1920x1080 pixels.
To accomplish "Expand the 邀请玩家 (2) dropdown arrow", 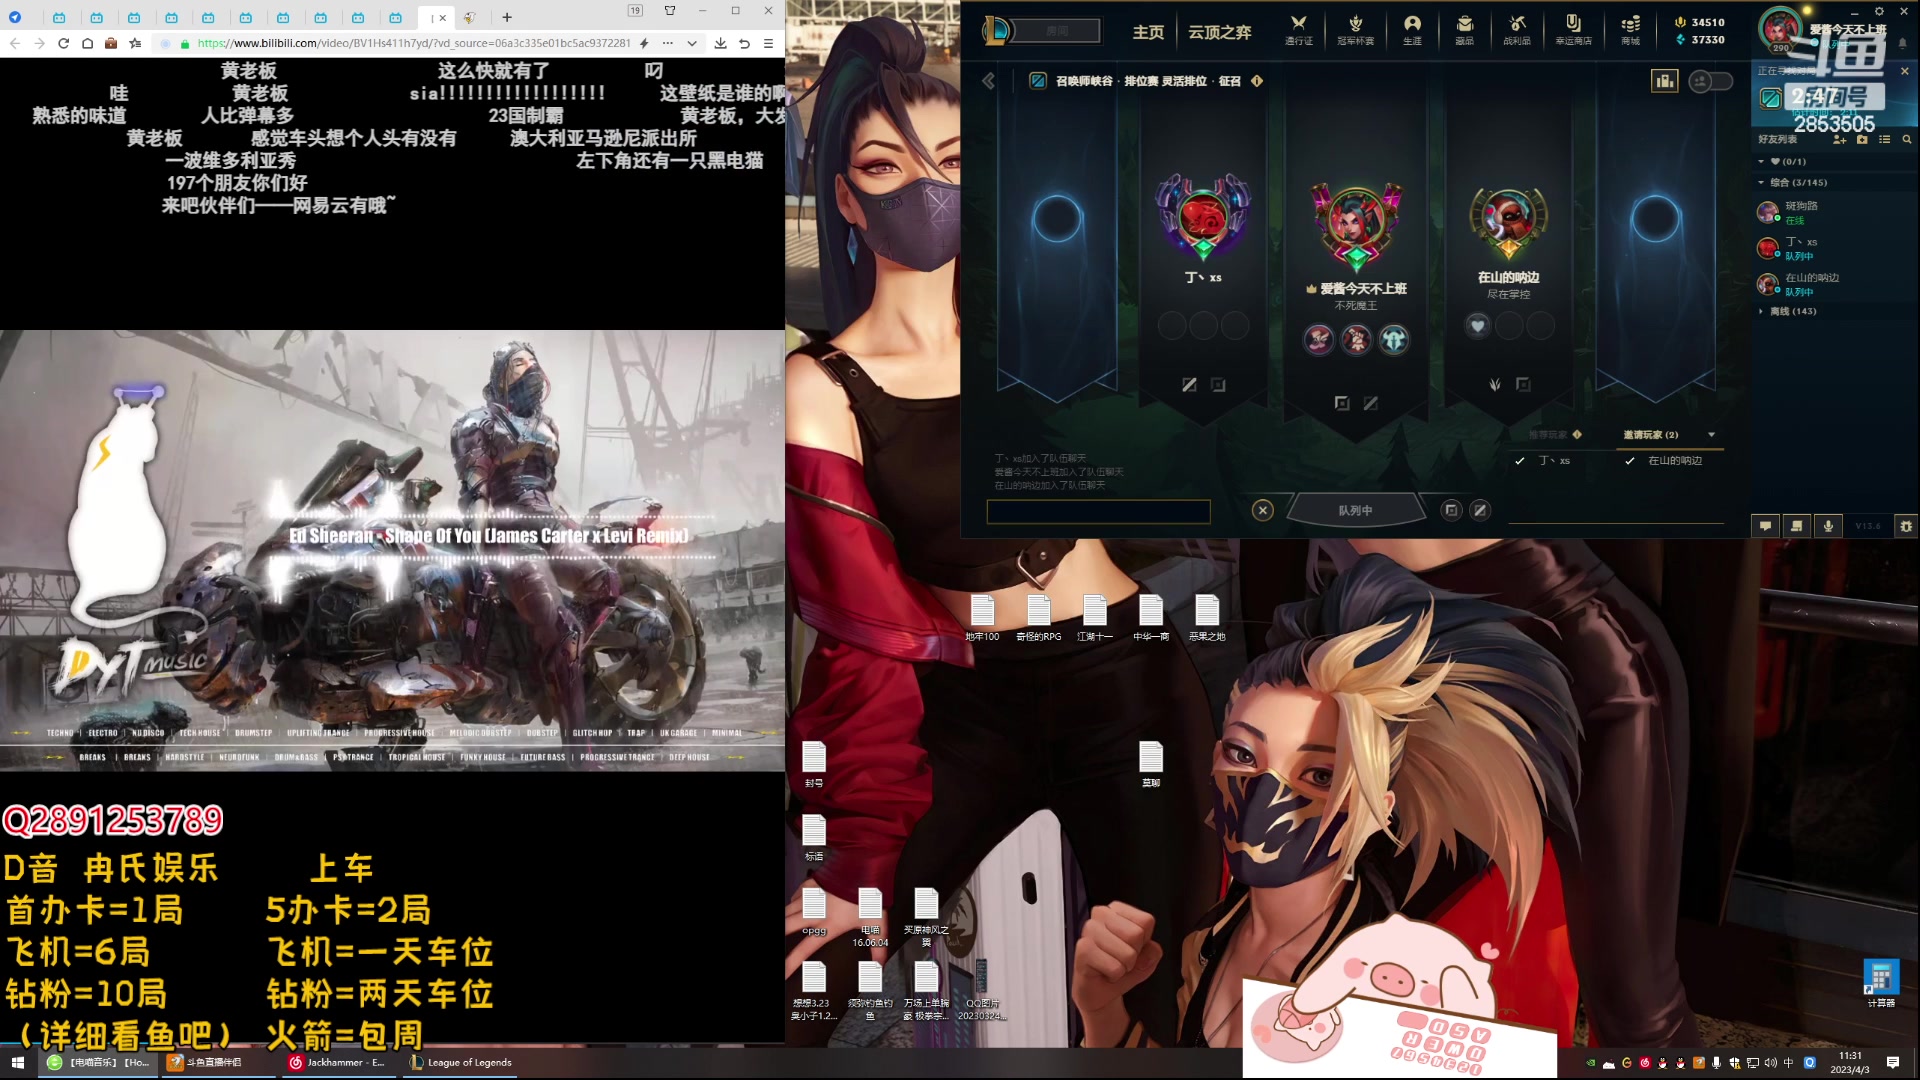I will [1711, 435].
